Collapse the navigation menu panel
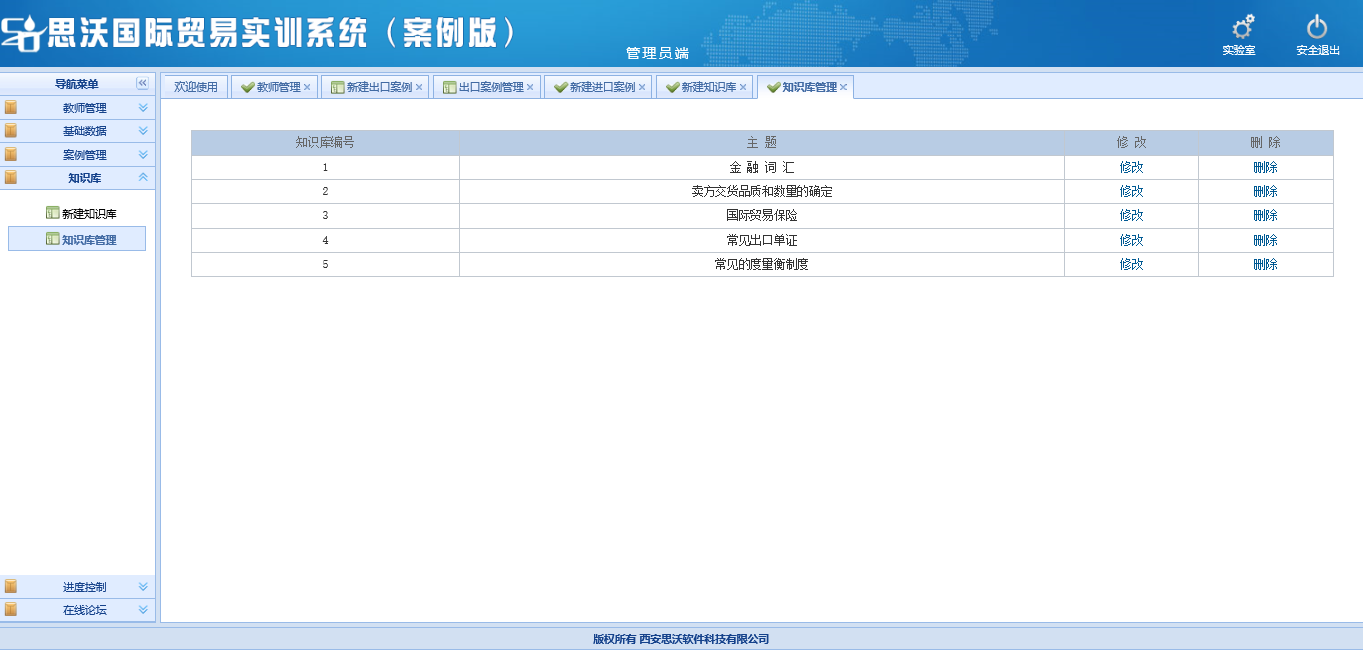The width and height of the screenshot is (1363, 650). (142, 84)
